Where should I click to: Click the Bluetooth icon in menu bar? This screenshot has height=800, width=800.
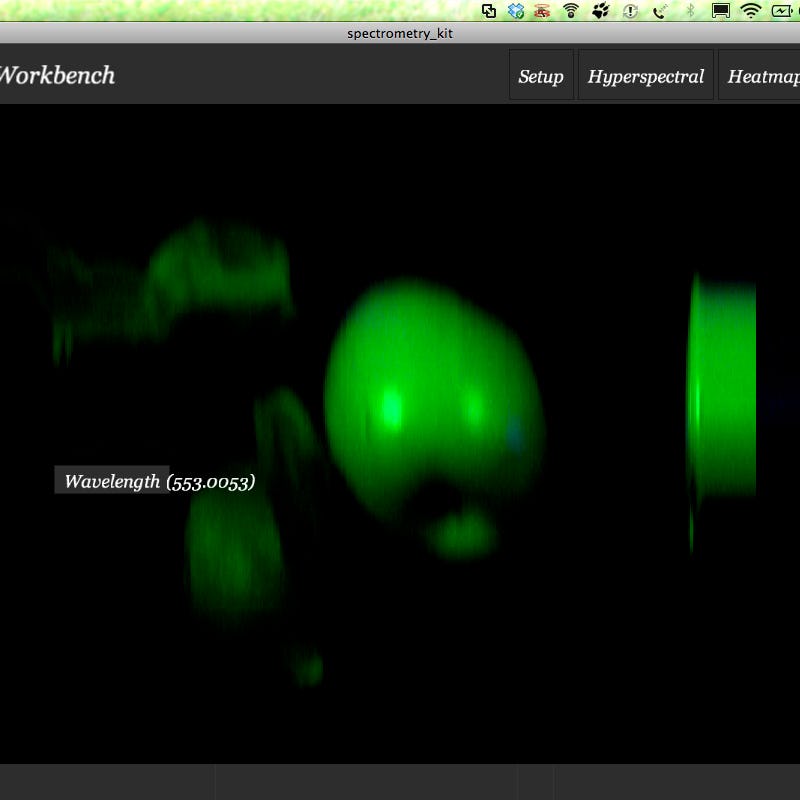click(690, 11)
